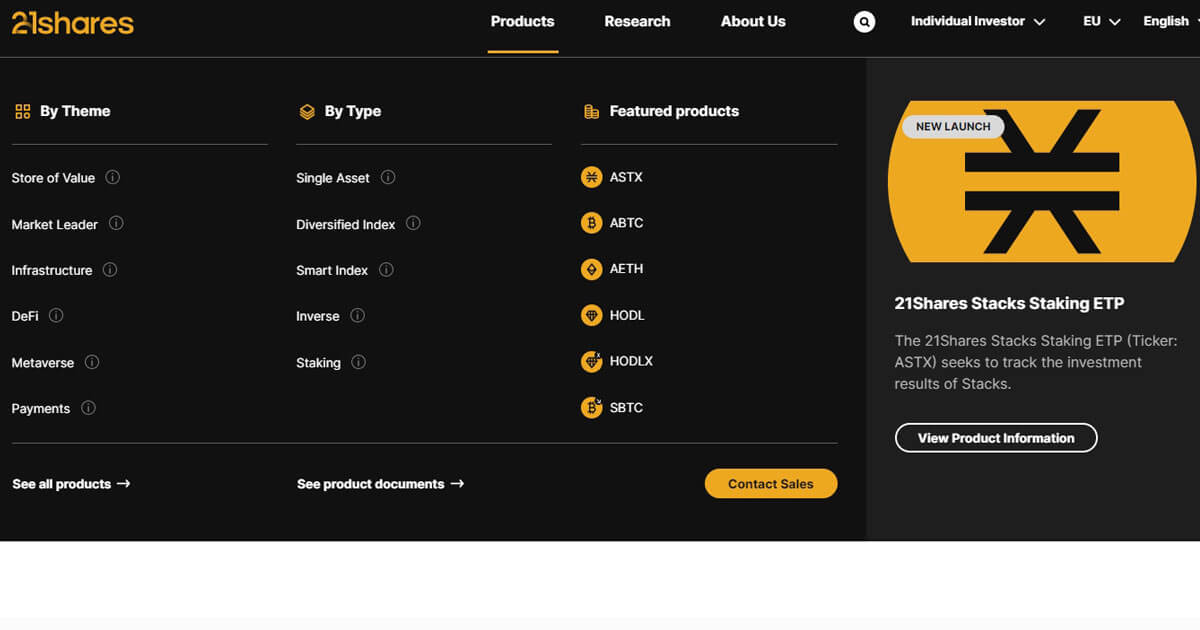Click the Metaverse info icon
This screenshot has height=630, width=1200.
[92, 362]
